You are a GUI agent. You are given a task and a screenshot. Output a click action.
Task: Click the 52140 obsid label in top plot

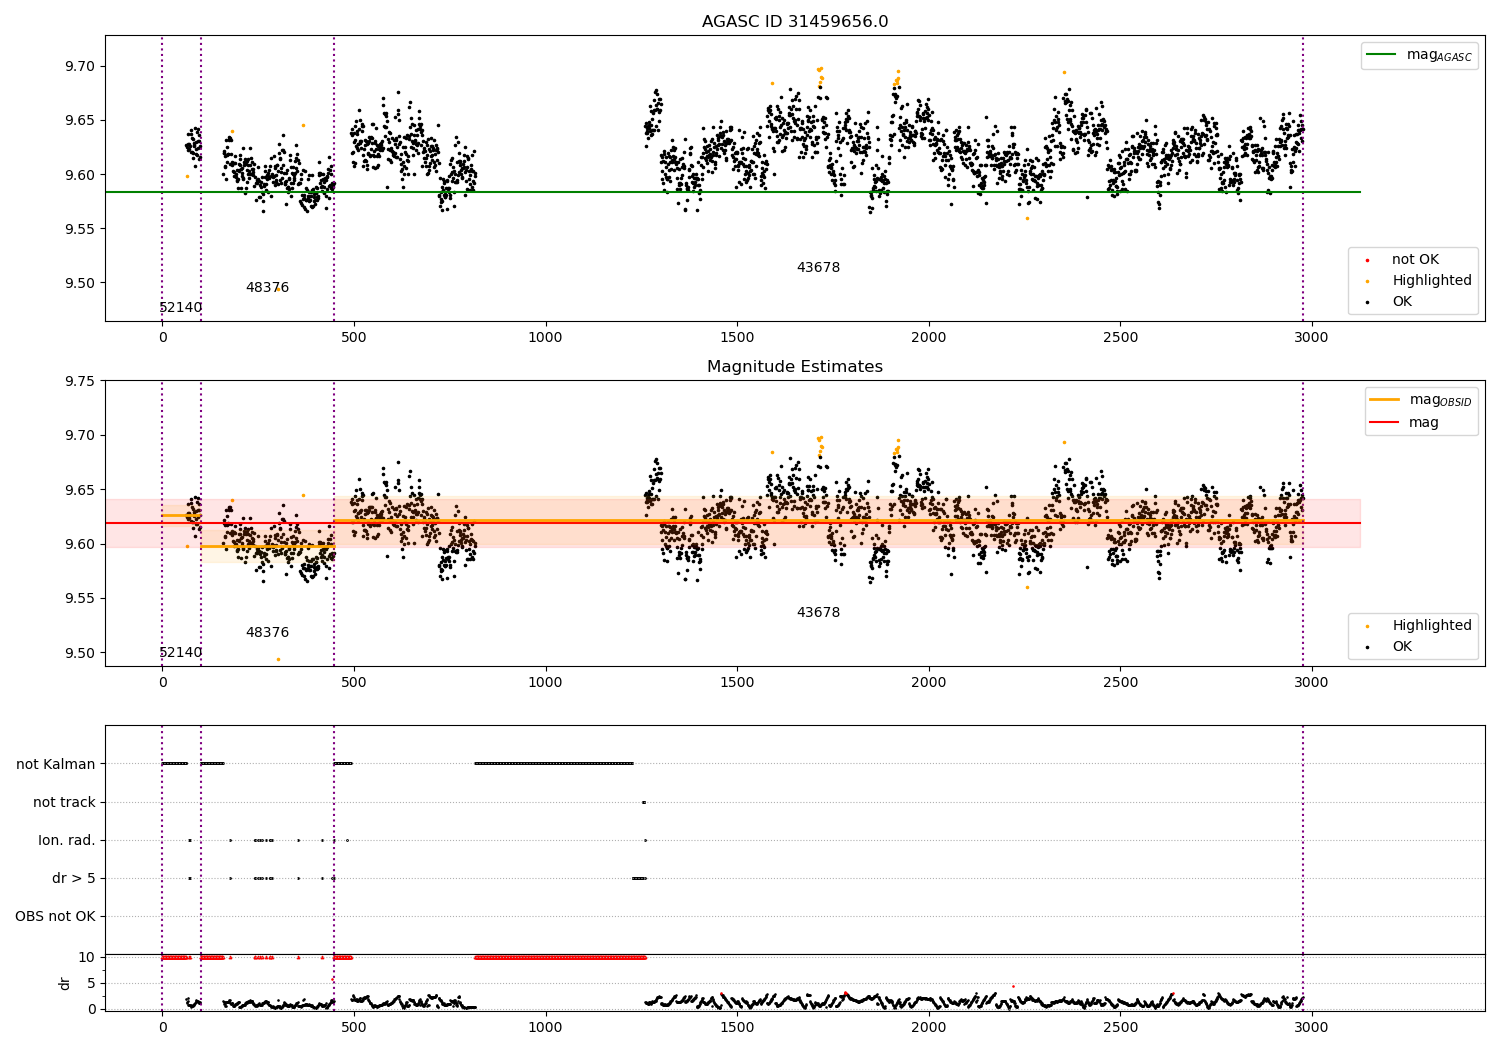[x=180, y=308]
